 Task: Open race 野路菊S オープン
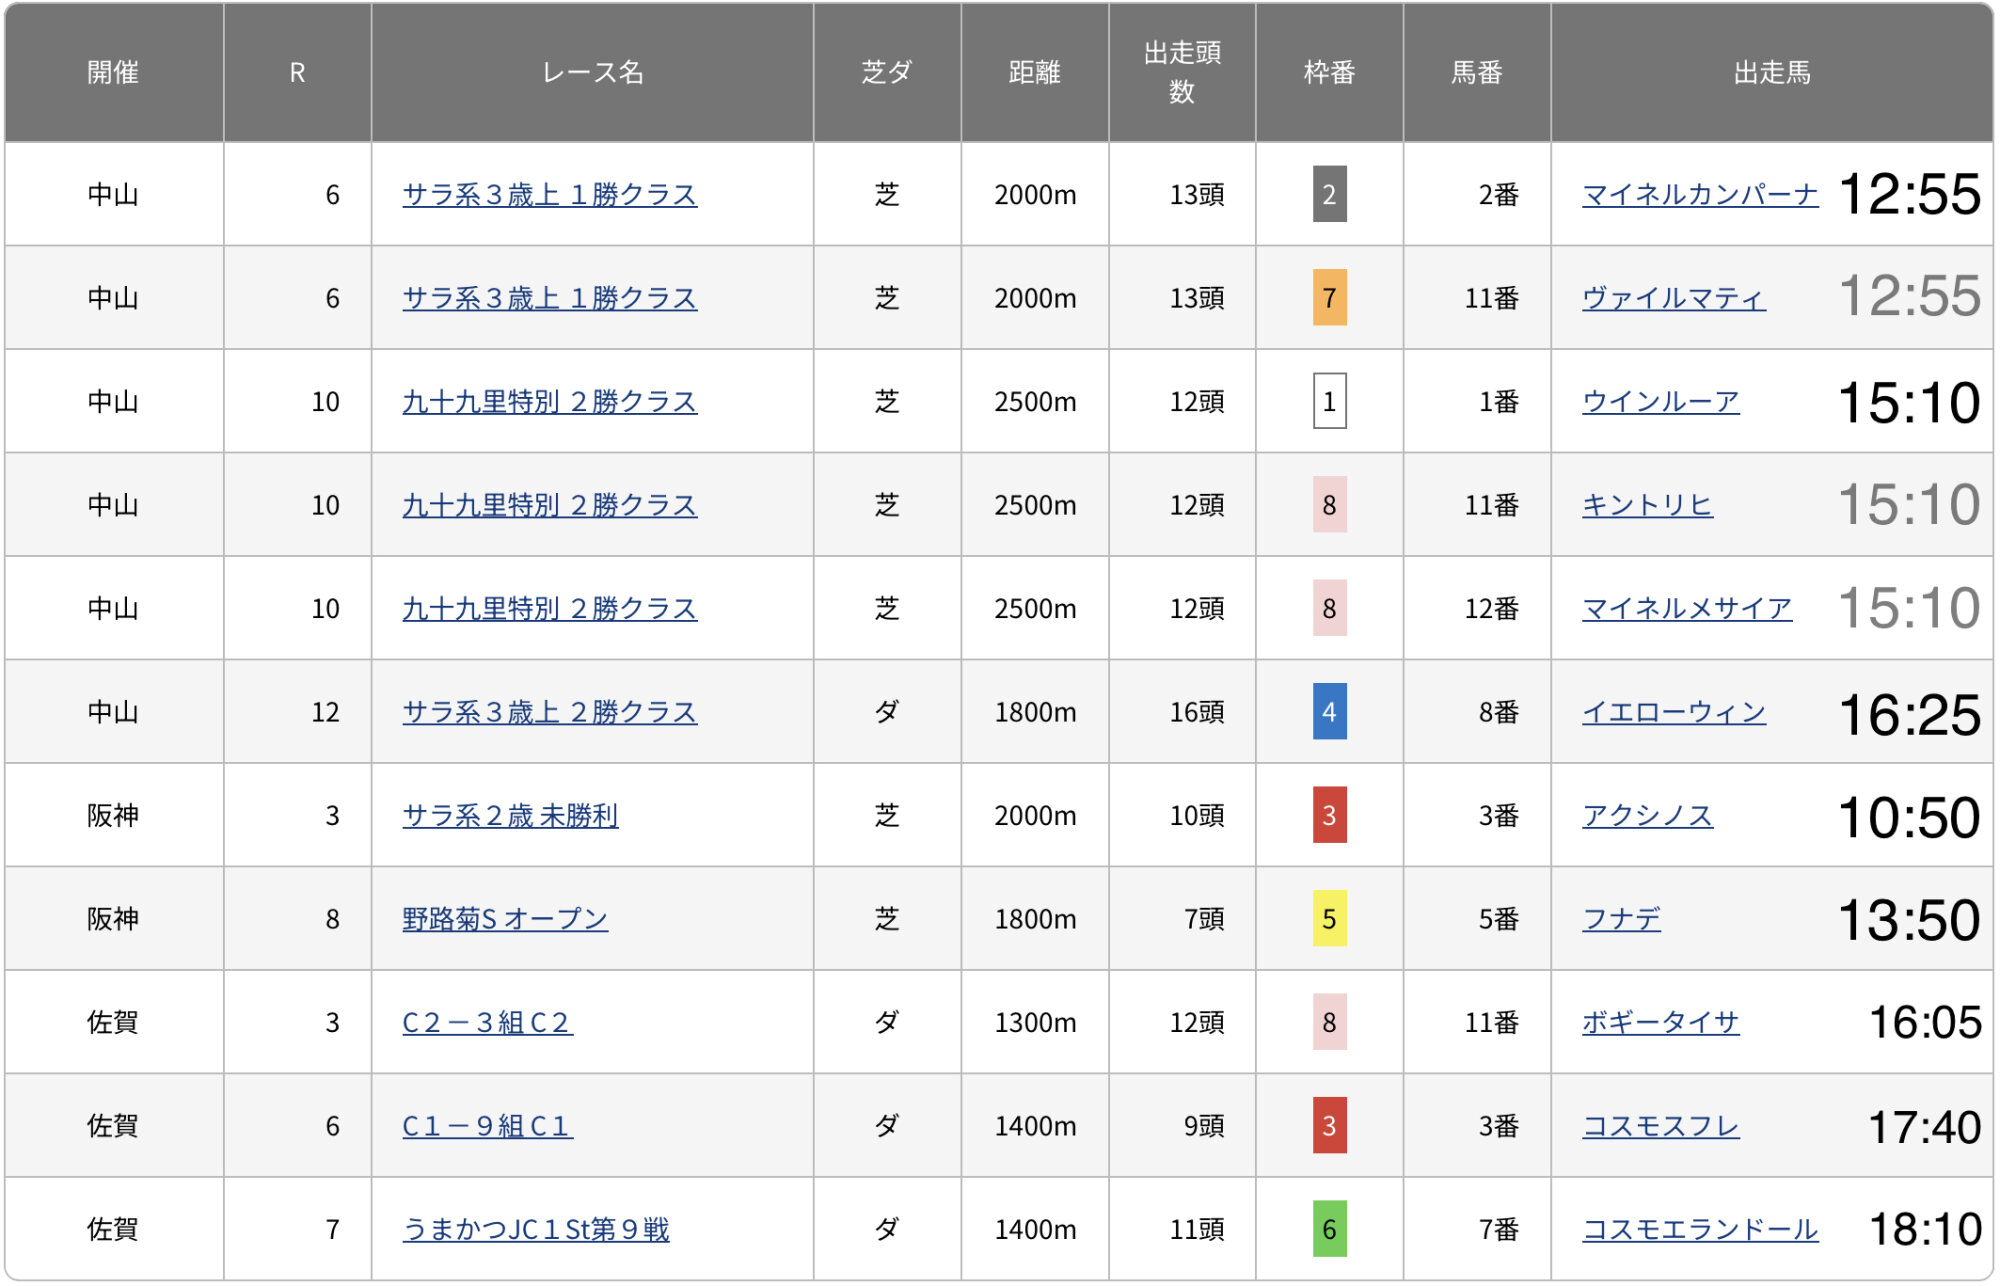tap(505, 919)
